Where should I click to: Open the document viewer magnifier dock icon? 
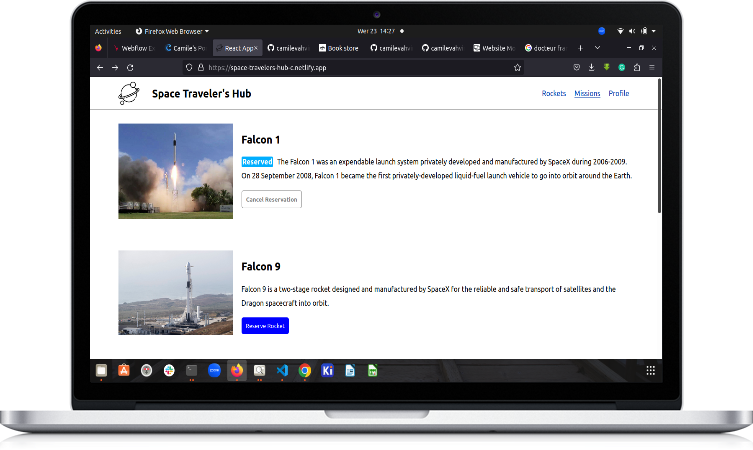coord(259,370)
